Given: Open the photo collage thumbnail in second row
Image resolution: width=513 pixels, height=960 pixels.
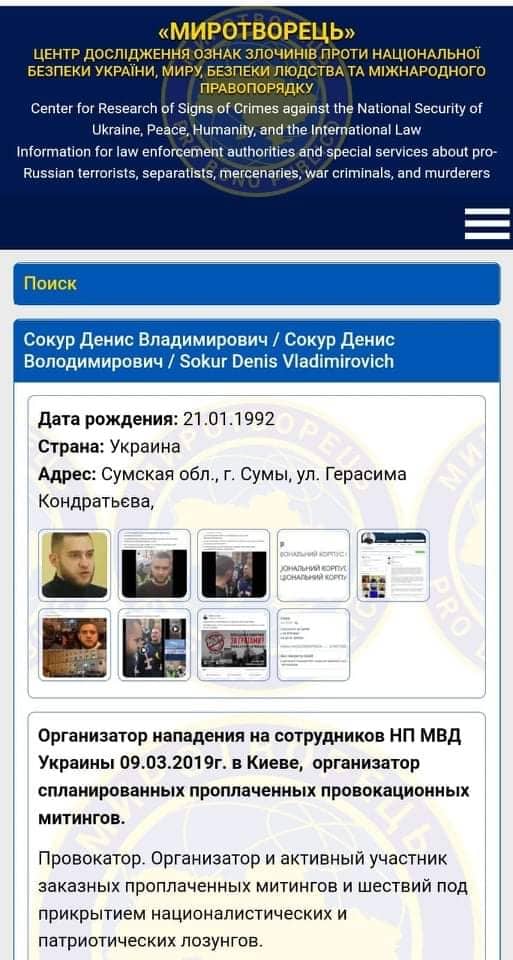Looking at the screenshot, I should (x=154, y=645).
